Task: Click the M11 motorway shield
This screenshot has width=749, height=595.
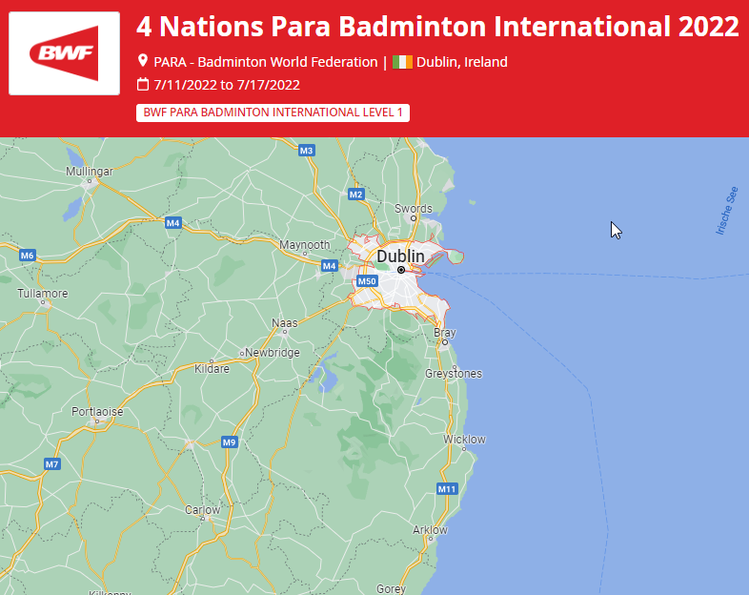Action: tap(447, 489)
